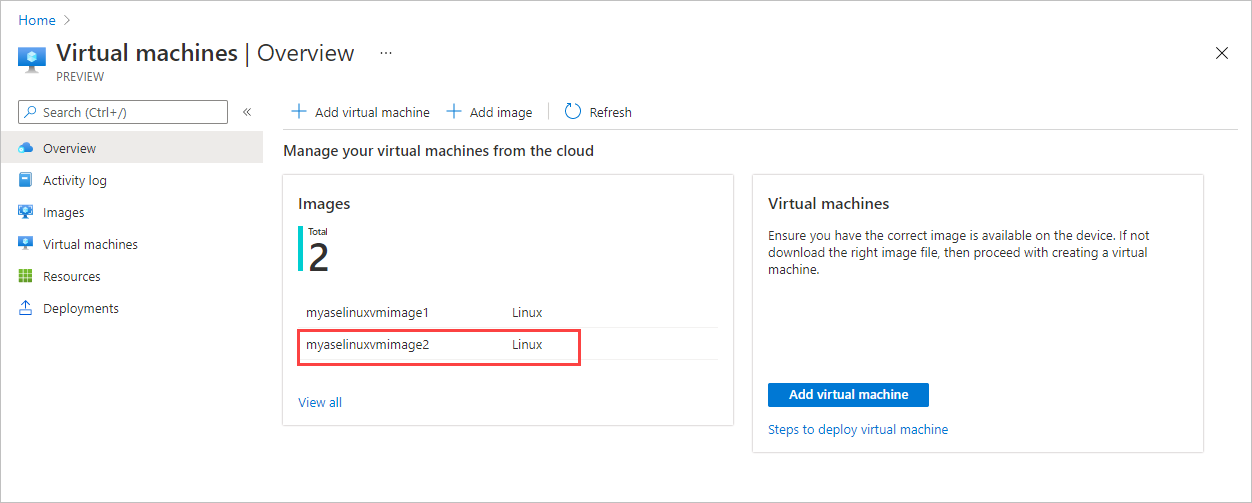Click the Overview cloud icon in sidebar
The width and height of the screenshot is (1252, 503).
tap(26, 148)
